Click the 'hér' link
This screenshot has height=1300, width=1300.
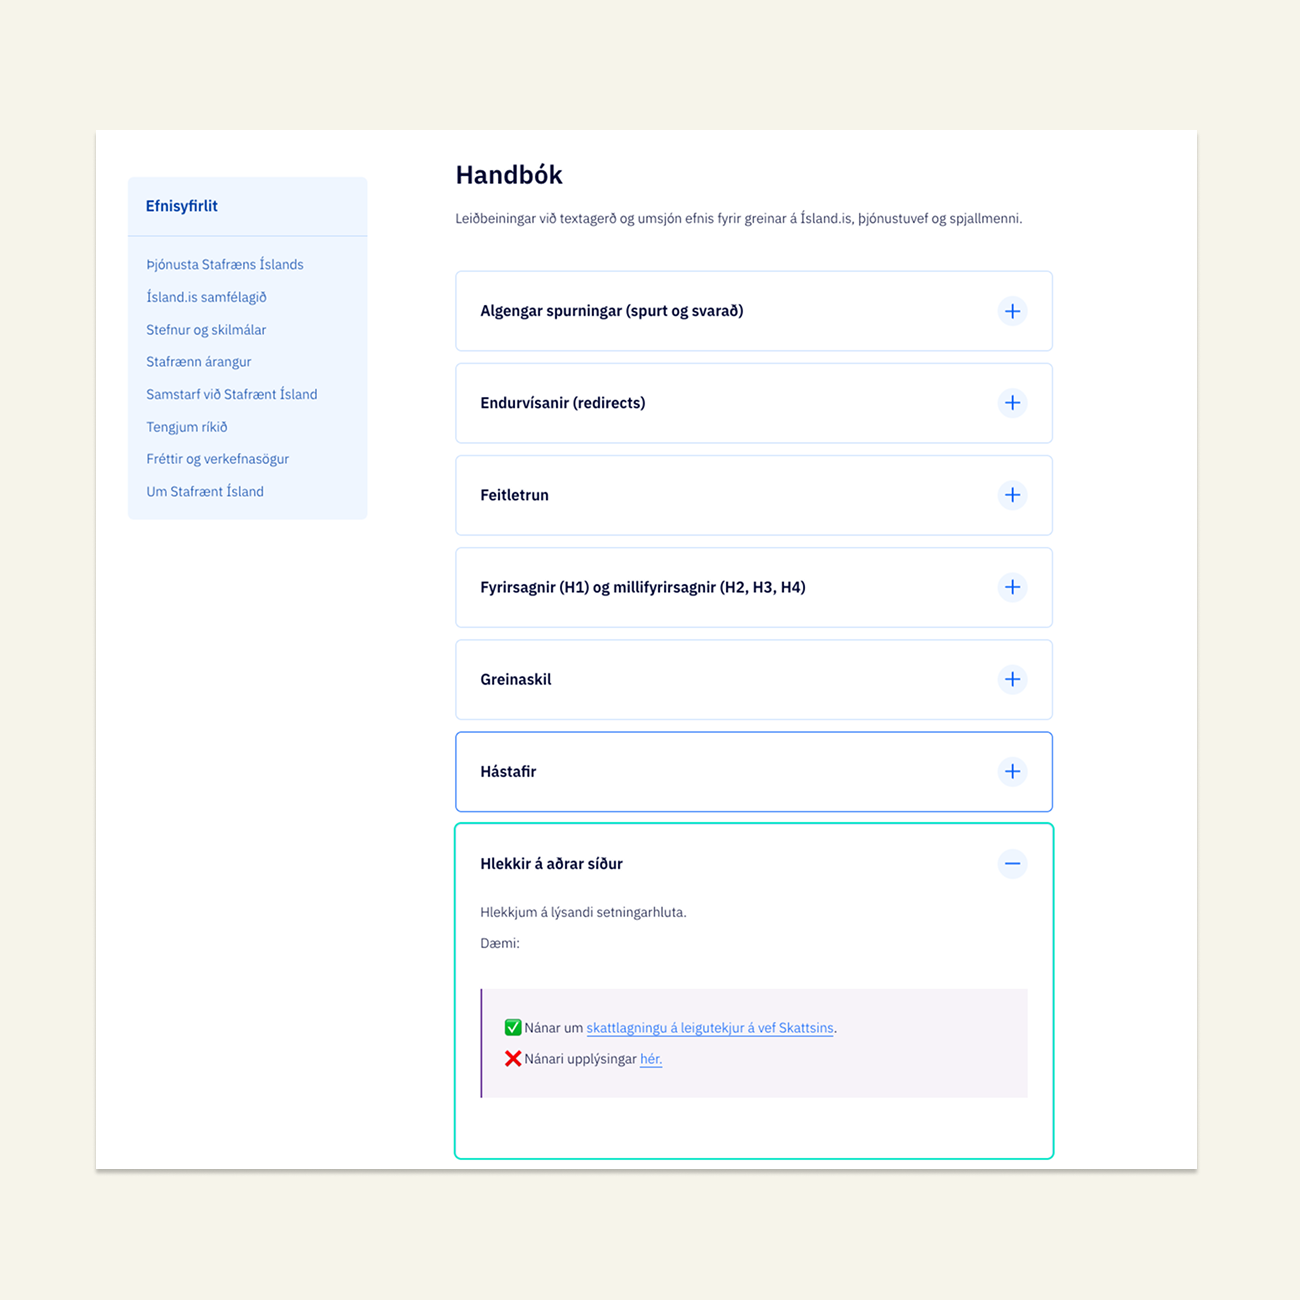click(x=650, y=1059)
